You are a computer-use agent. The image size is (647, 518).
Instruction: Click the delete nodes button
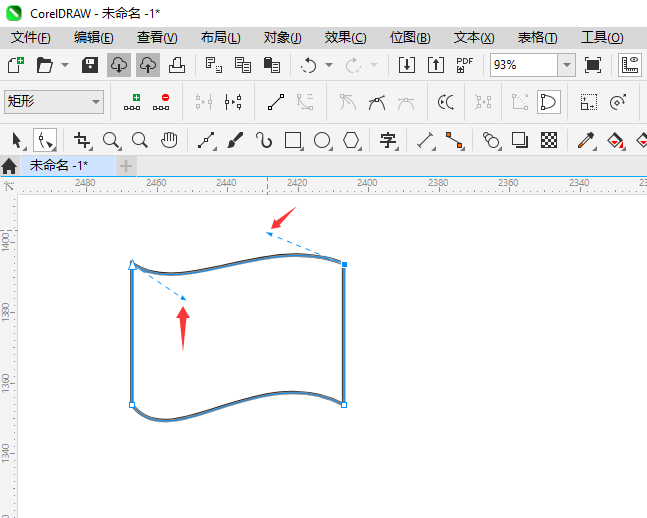161,102
